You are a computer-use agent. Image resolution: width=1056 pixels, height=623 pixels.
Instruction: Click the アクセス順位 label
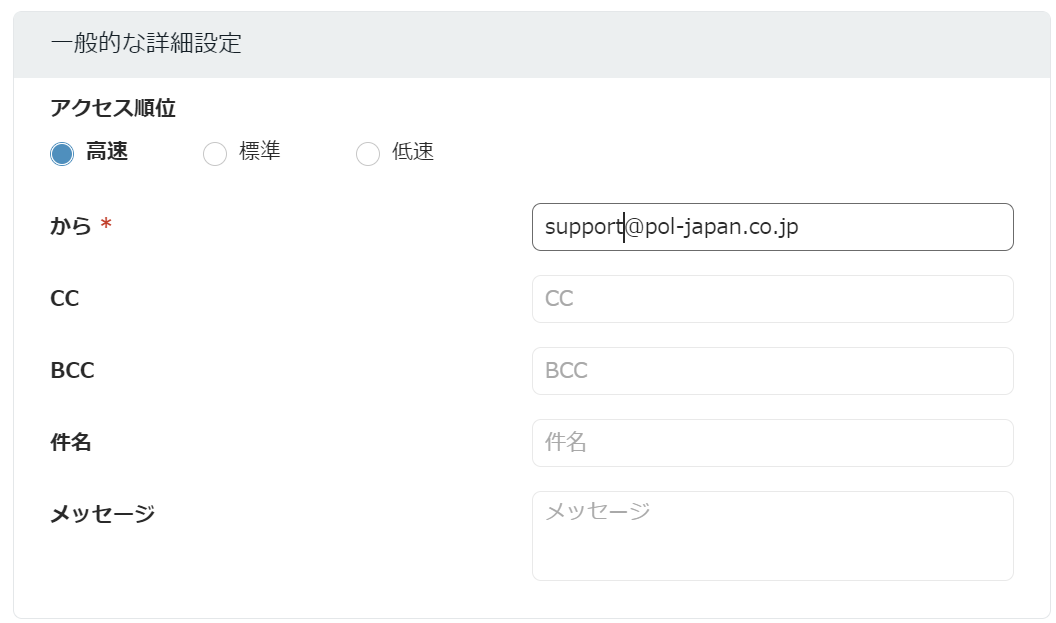112,108
